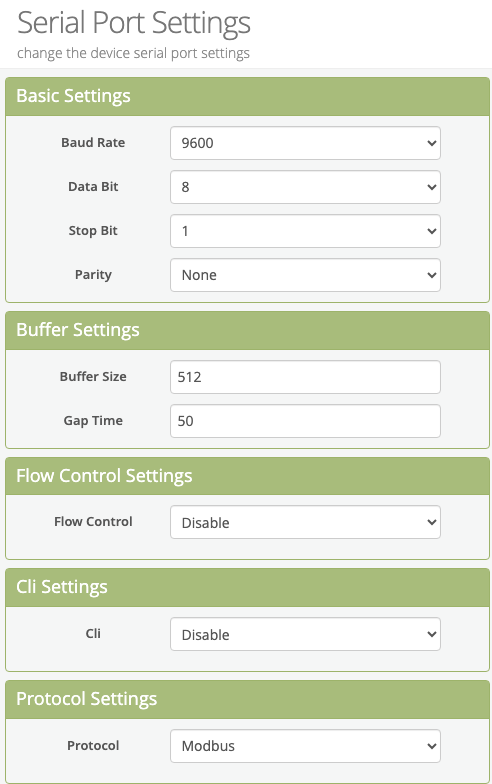492x784 pixels.
Task: Click the Protocol label
Action: point(93,746)
